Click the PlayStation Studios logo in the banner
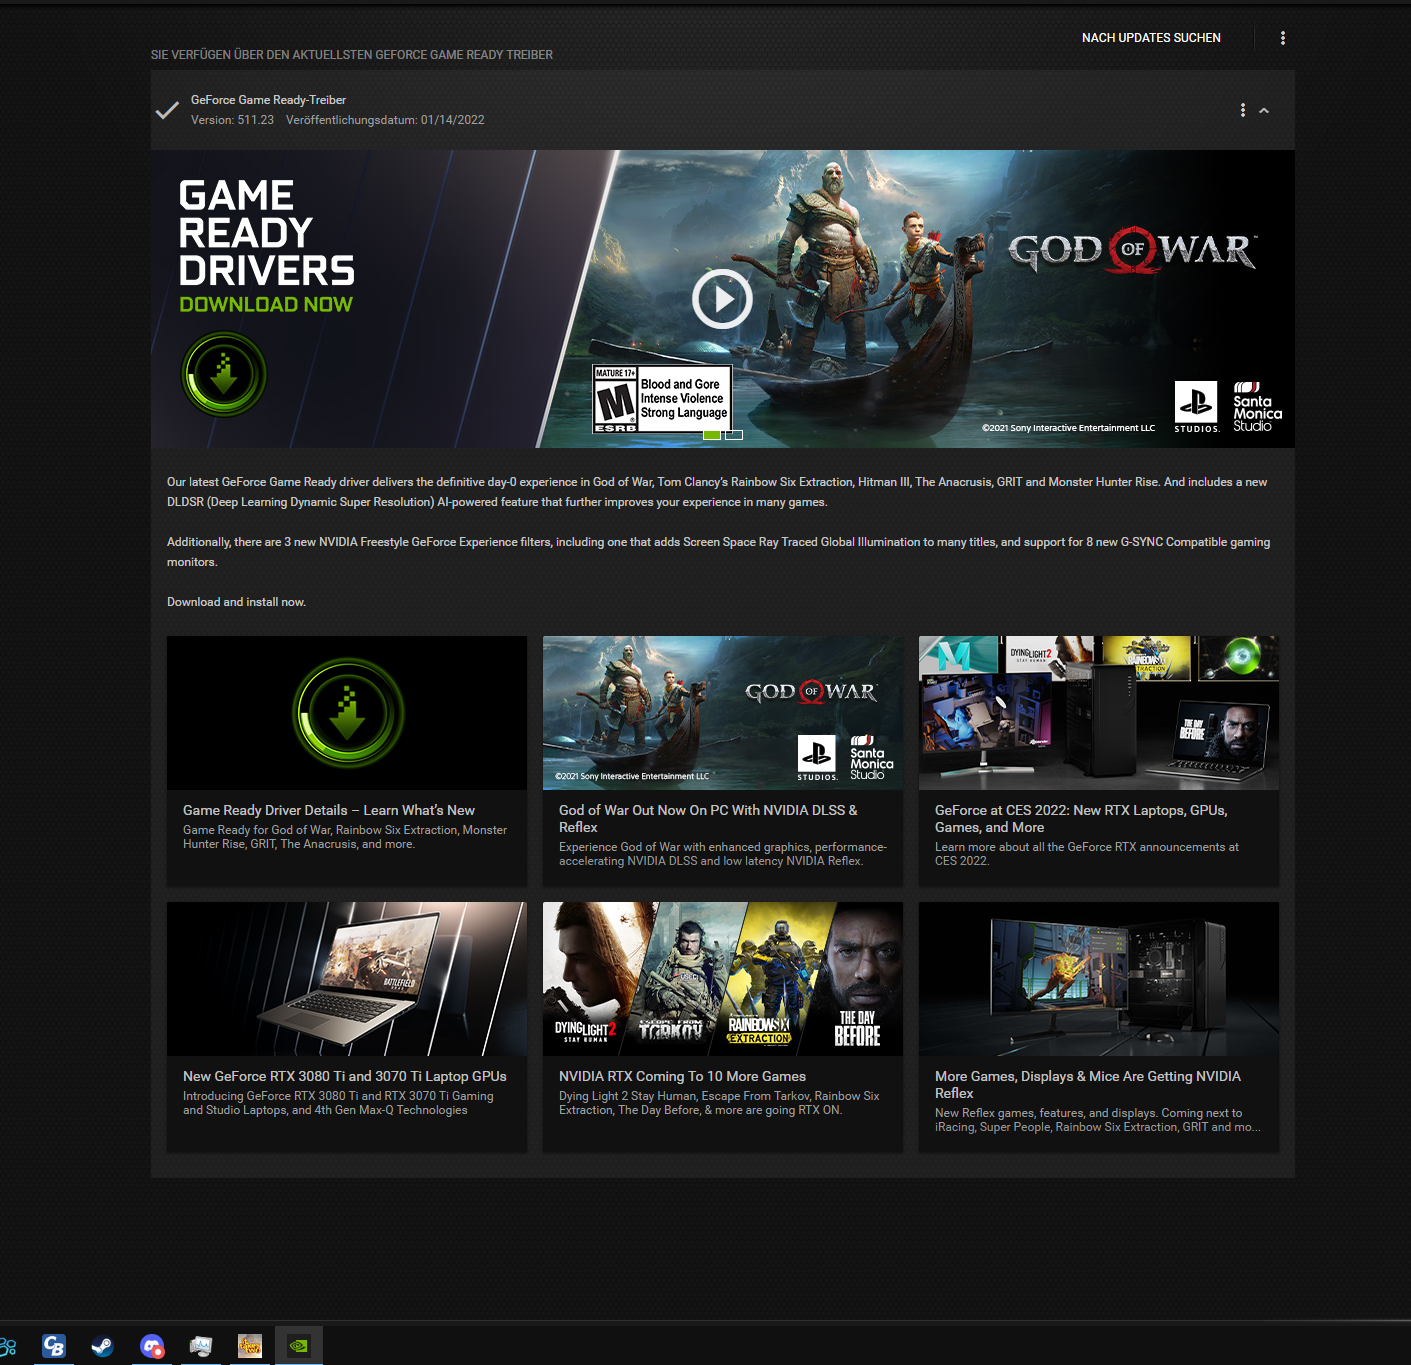This screenshot has height=1365, width=1411. point(1197,406)
